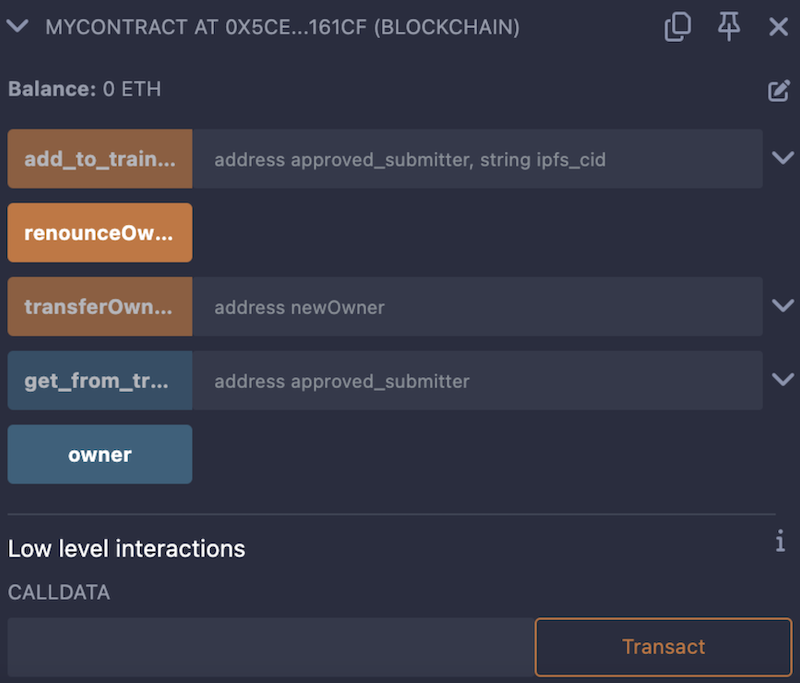Call the get_from_tr function button
800x683 pixels.
100,380
